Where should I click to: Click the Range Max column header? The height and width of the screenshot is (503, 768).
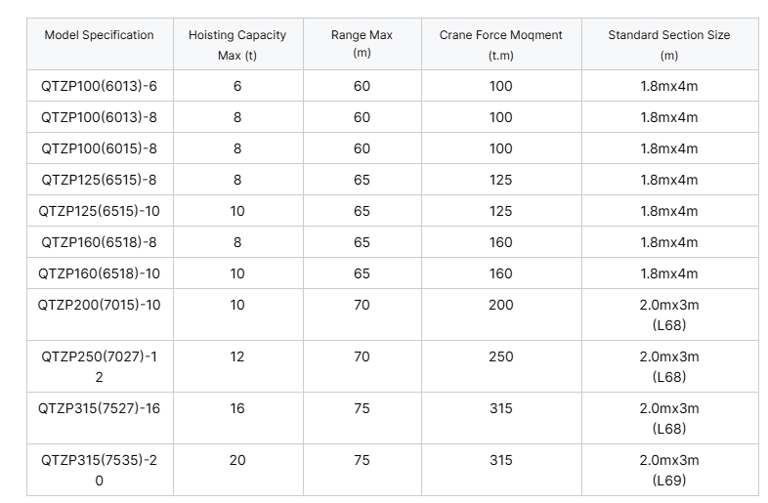click(362, 44)
